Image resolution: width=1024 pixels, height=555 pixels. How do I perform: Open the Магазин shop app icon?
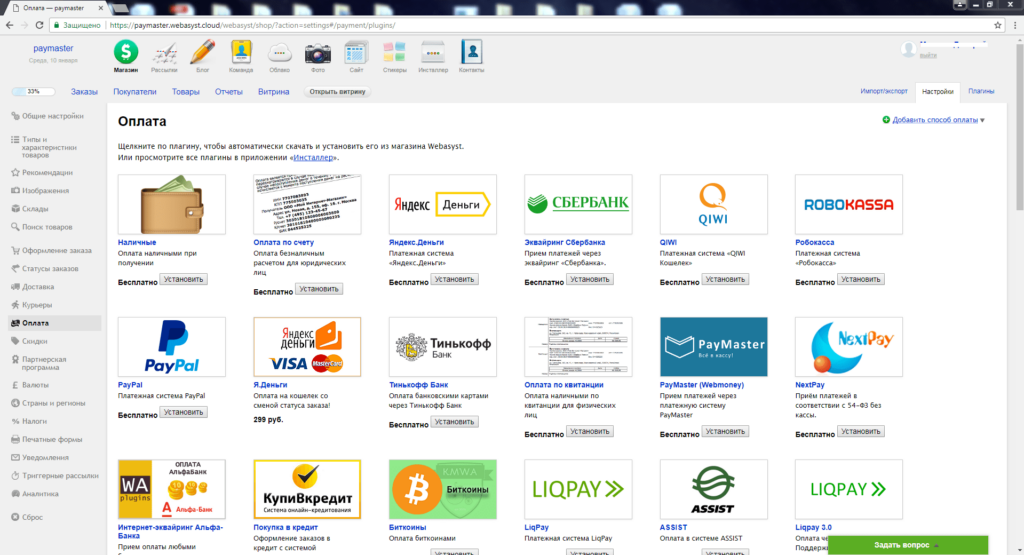[125, 52]
